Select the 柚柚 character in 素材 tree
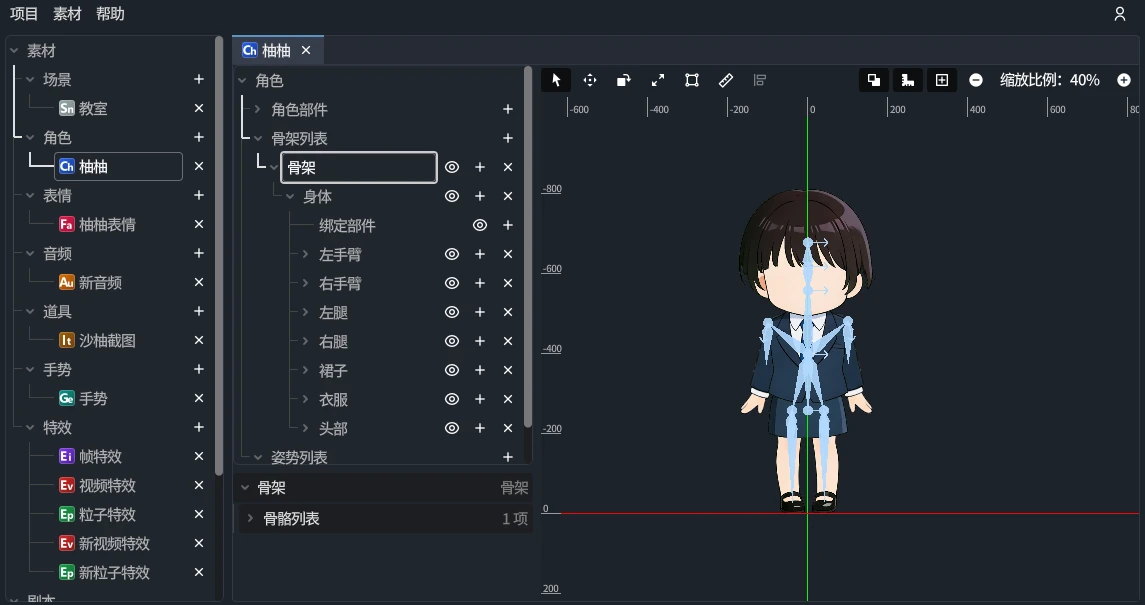 [118, 166]
